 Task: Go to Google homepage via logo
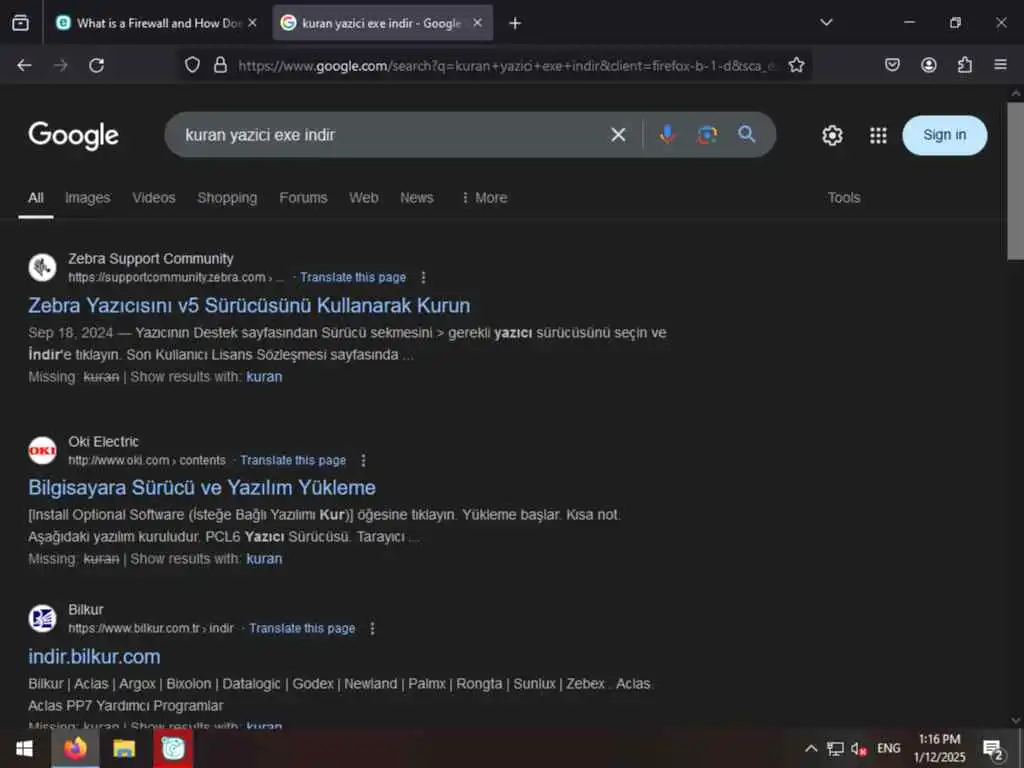tap(73, 135)
